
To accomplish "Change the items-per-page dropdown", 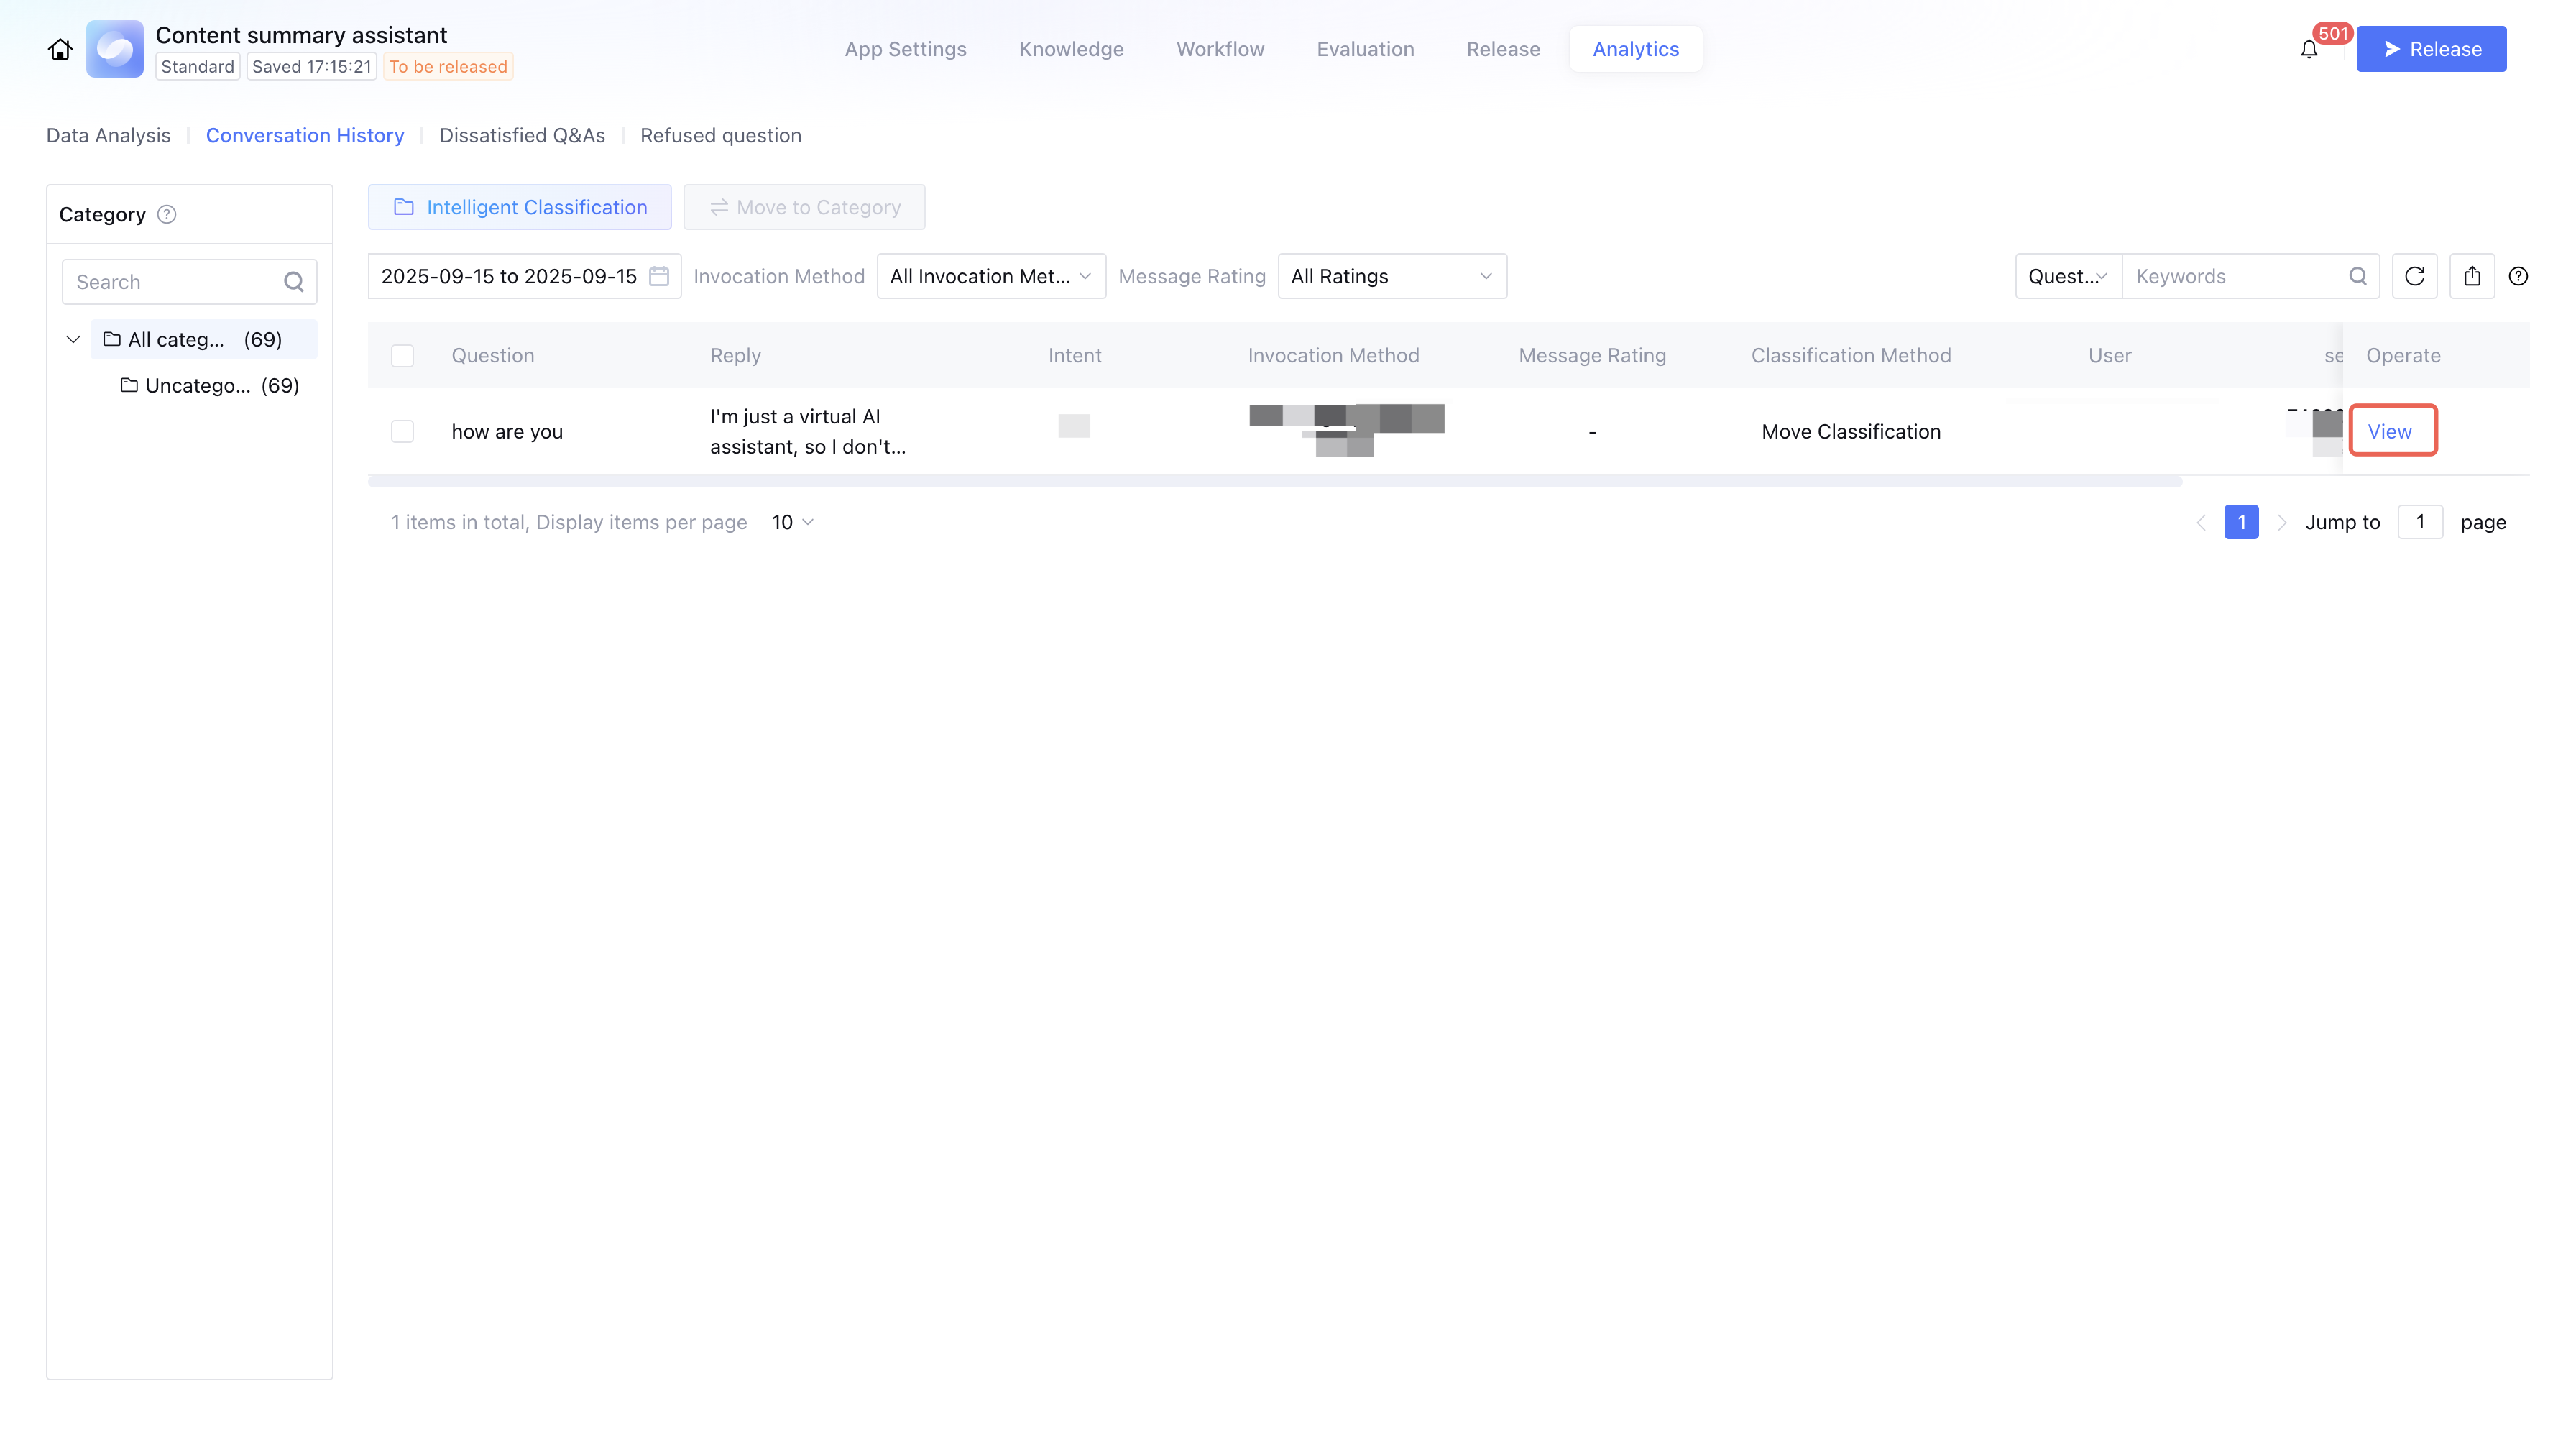I will click(x=792, y=522).
